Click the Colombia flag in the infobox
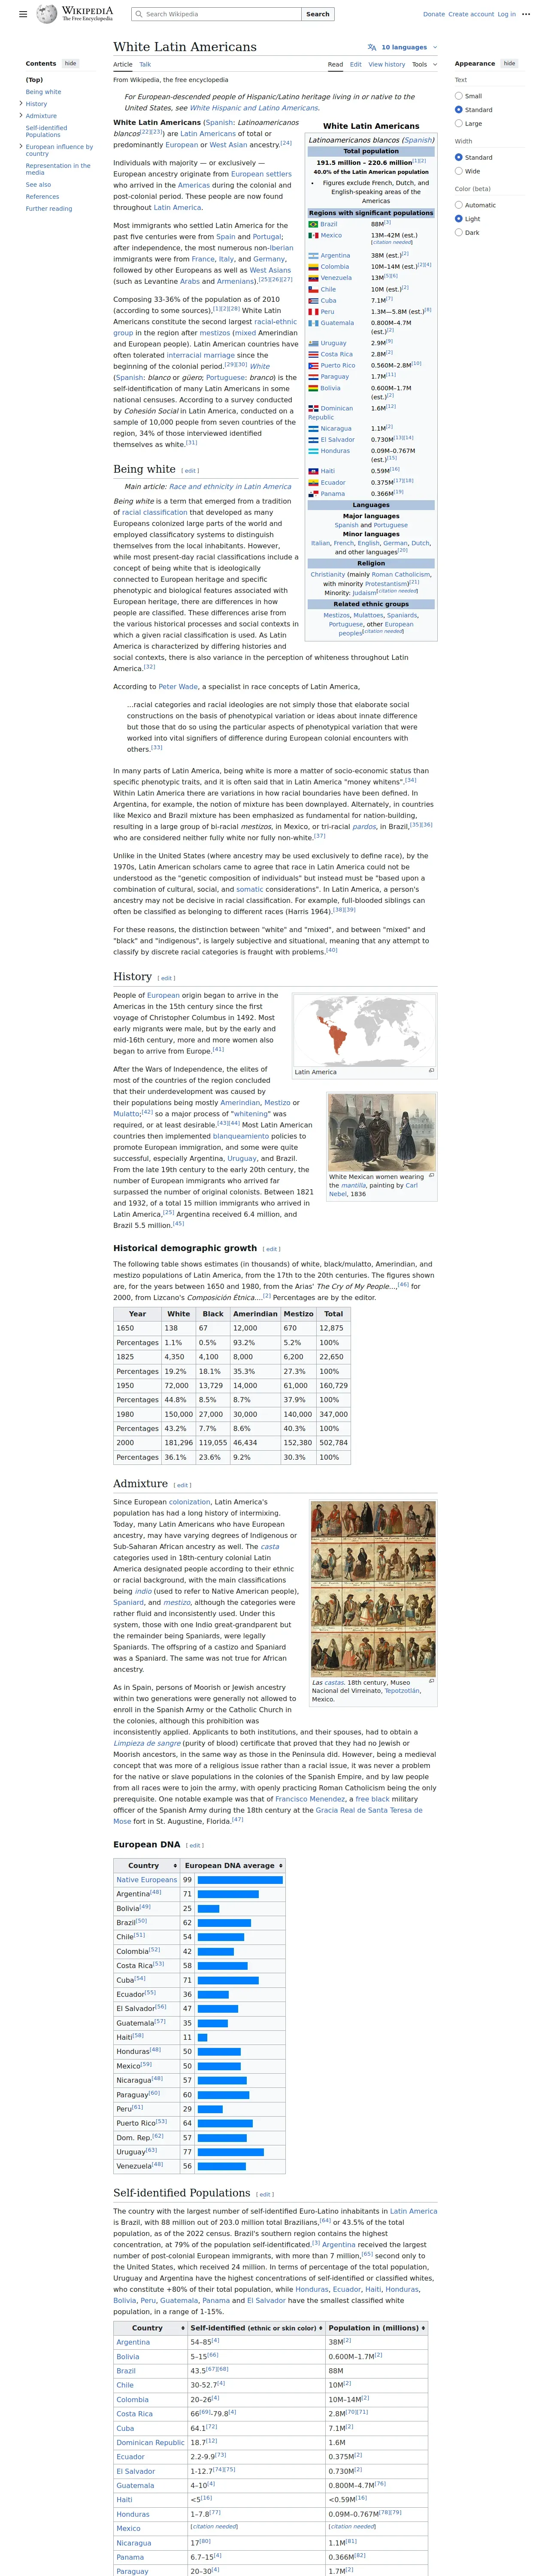Screen dimensions: 551x2576 click(313, 267)
